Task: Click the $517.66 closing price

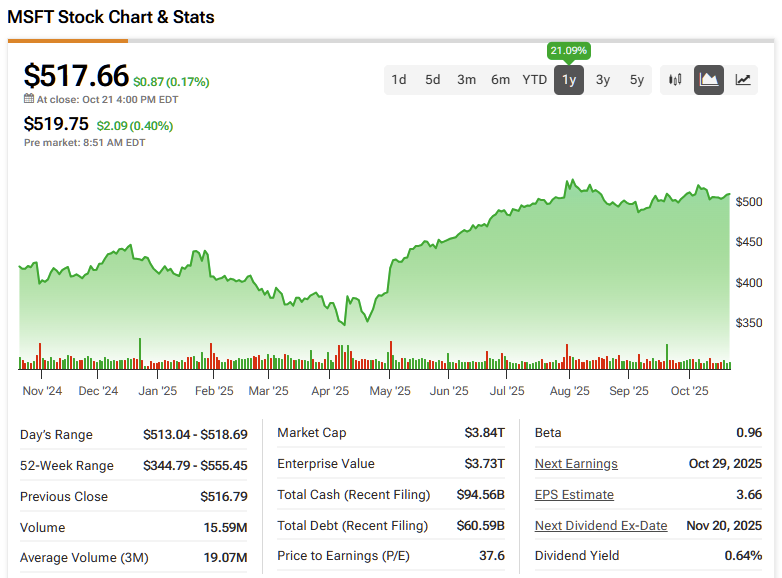Action: coord(76,76)
